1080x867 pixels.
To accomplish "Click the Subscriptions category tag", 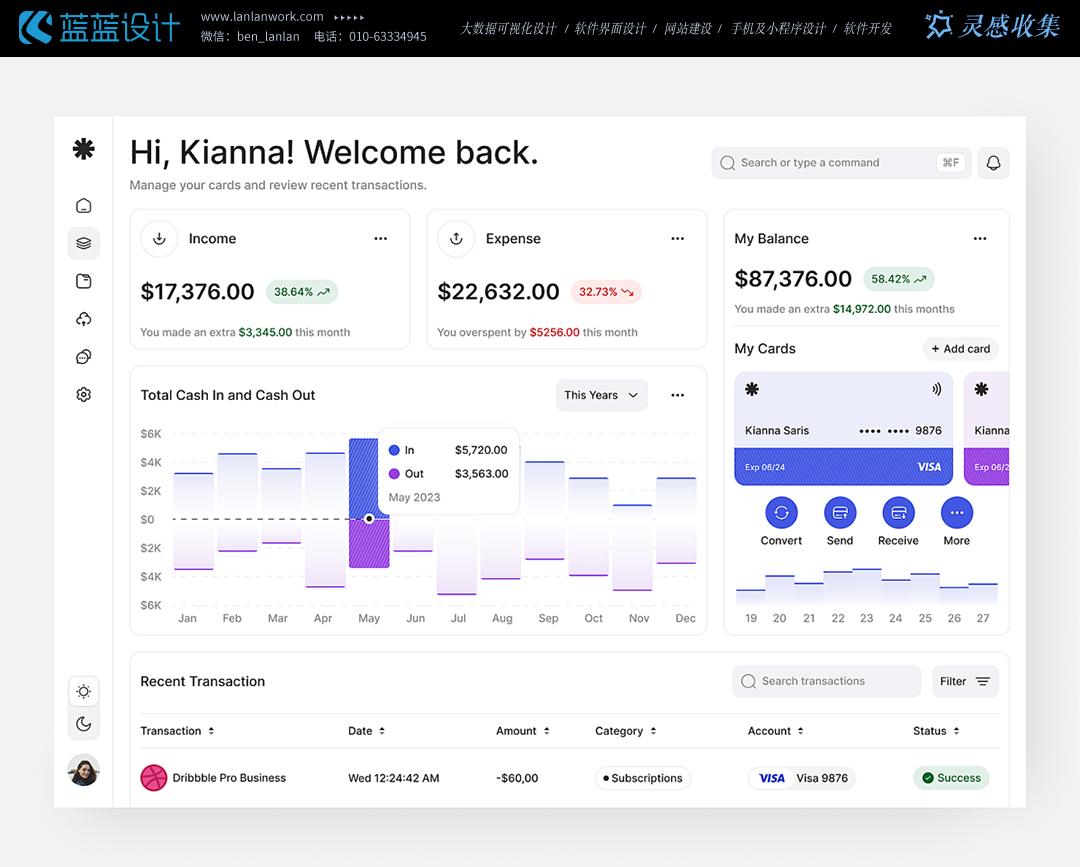I will (642, 778).
